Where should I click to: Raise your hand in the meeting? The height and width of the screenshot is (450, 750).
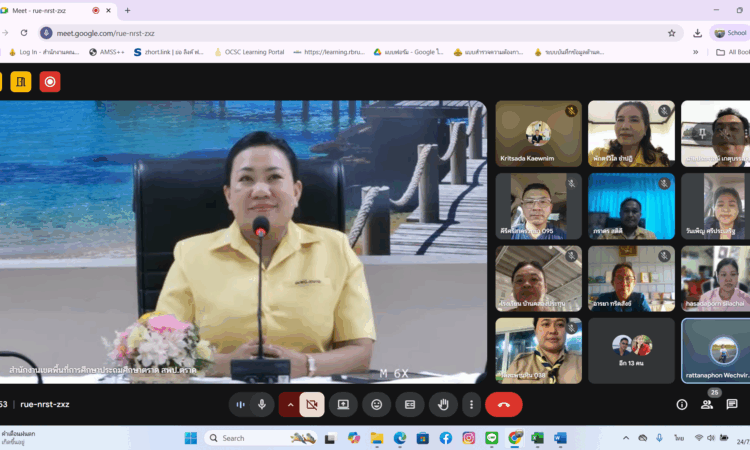coord(443,405)
